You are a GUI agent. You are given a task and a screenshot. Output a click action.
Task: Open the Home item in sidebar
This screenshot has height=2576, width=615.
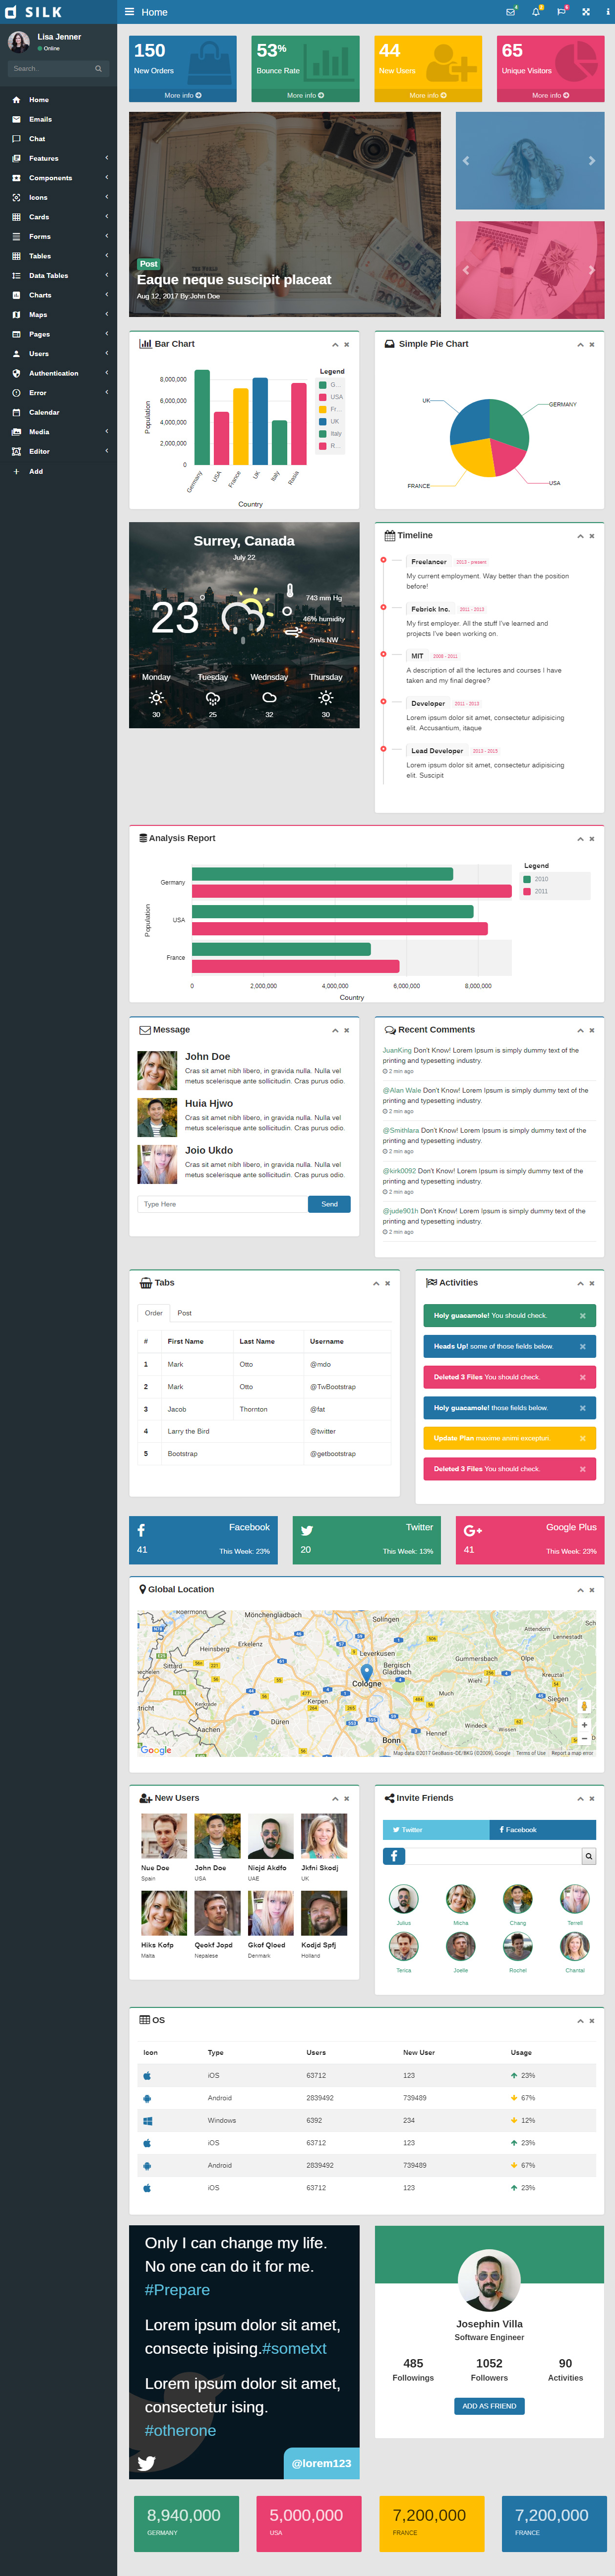(58, 100)
